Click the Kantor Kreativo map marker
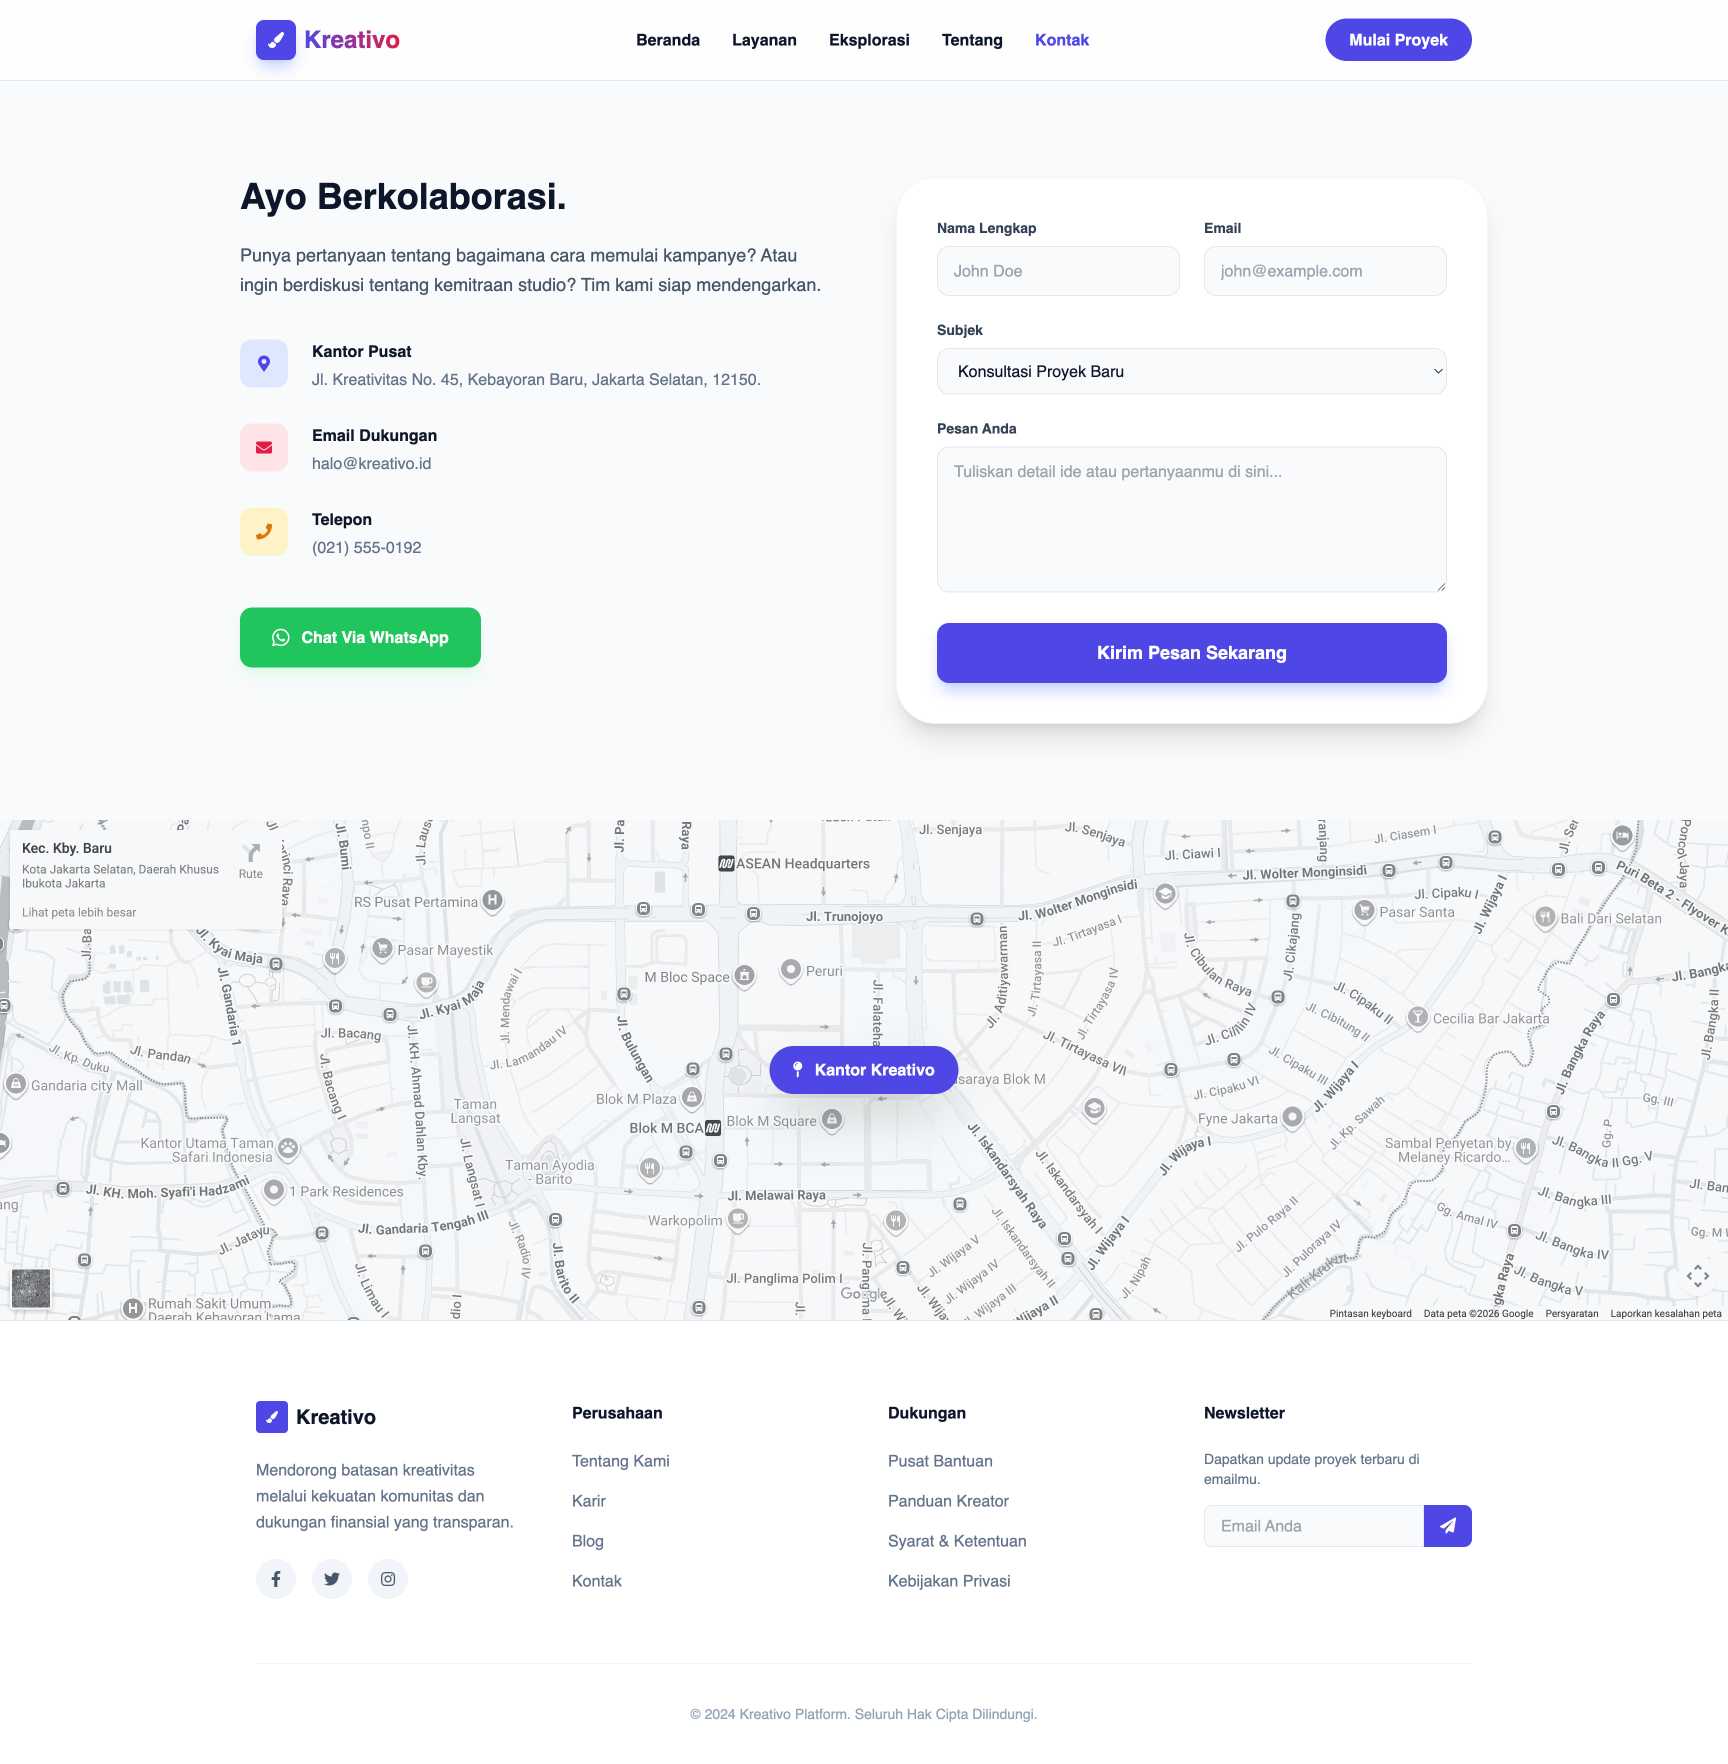Viewport: 1728px width, 1764px height. point(862,1069)
